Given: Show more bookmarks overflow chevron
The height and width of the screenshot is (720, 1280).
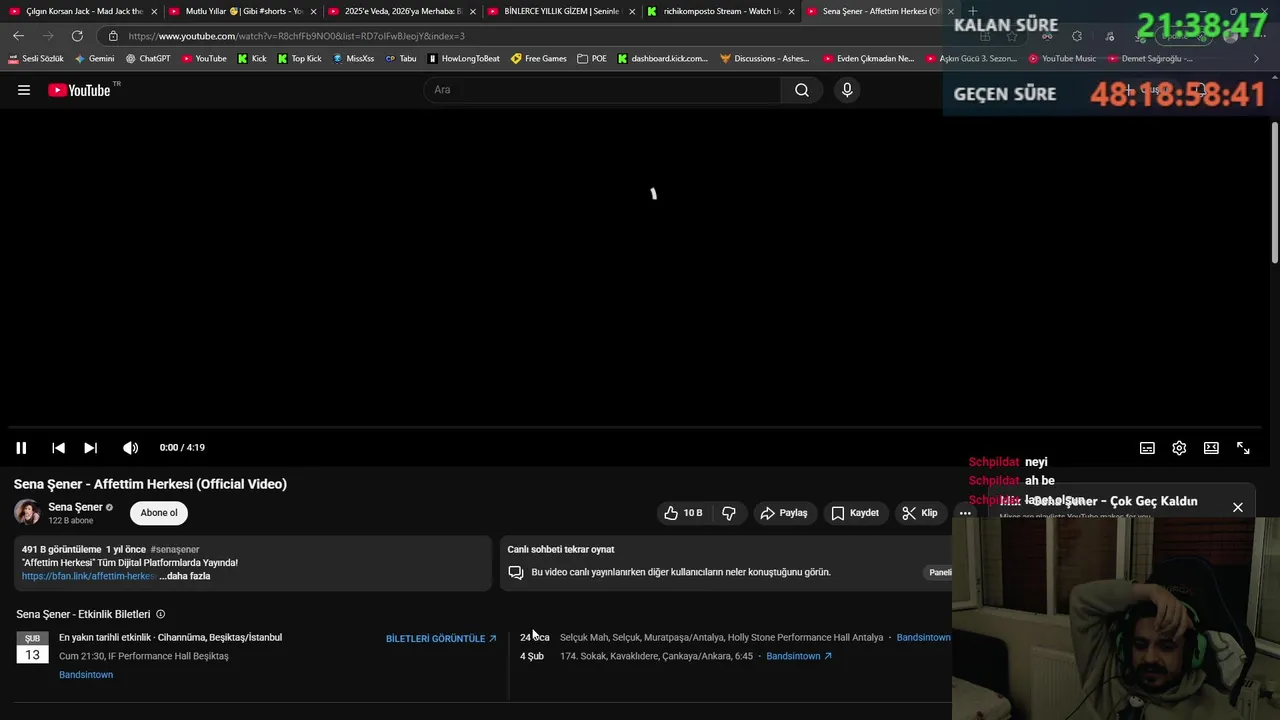Looking at the screenshot, I should [x=1256, y=59].
